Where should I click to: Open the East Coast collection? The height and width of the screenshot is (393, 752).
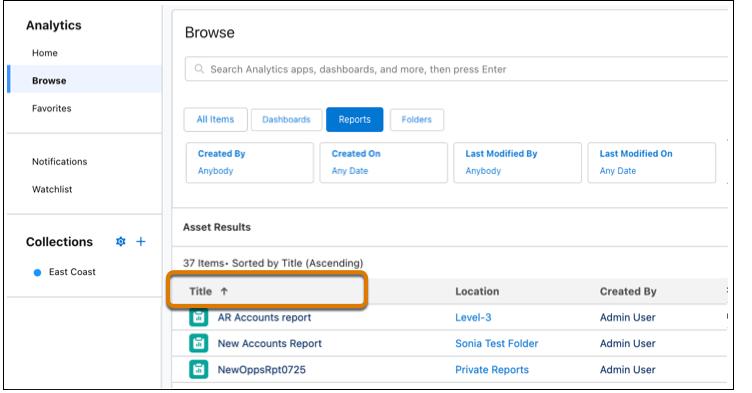point(72,272)
